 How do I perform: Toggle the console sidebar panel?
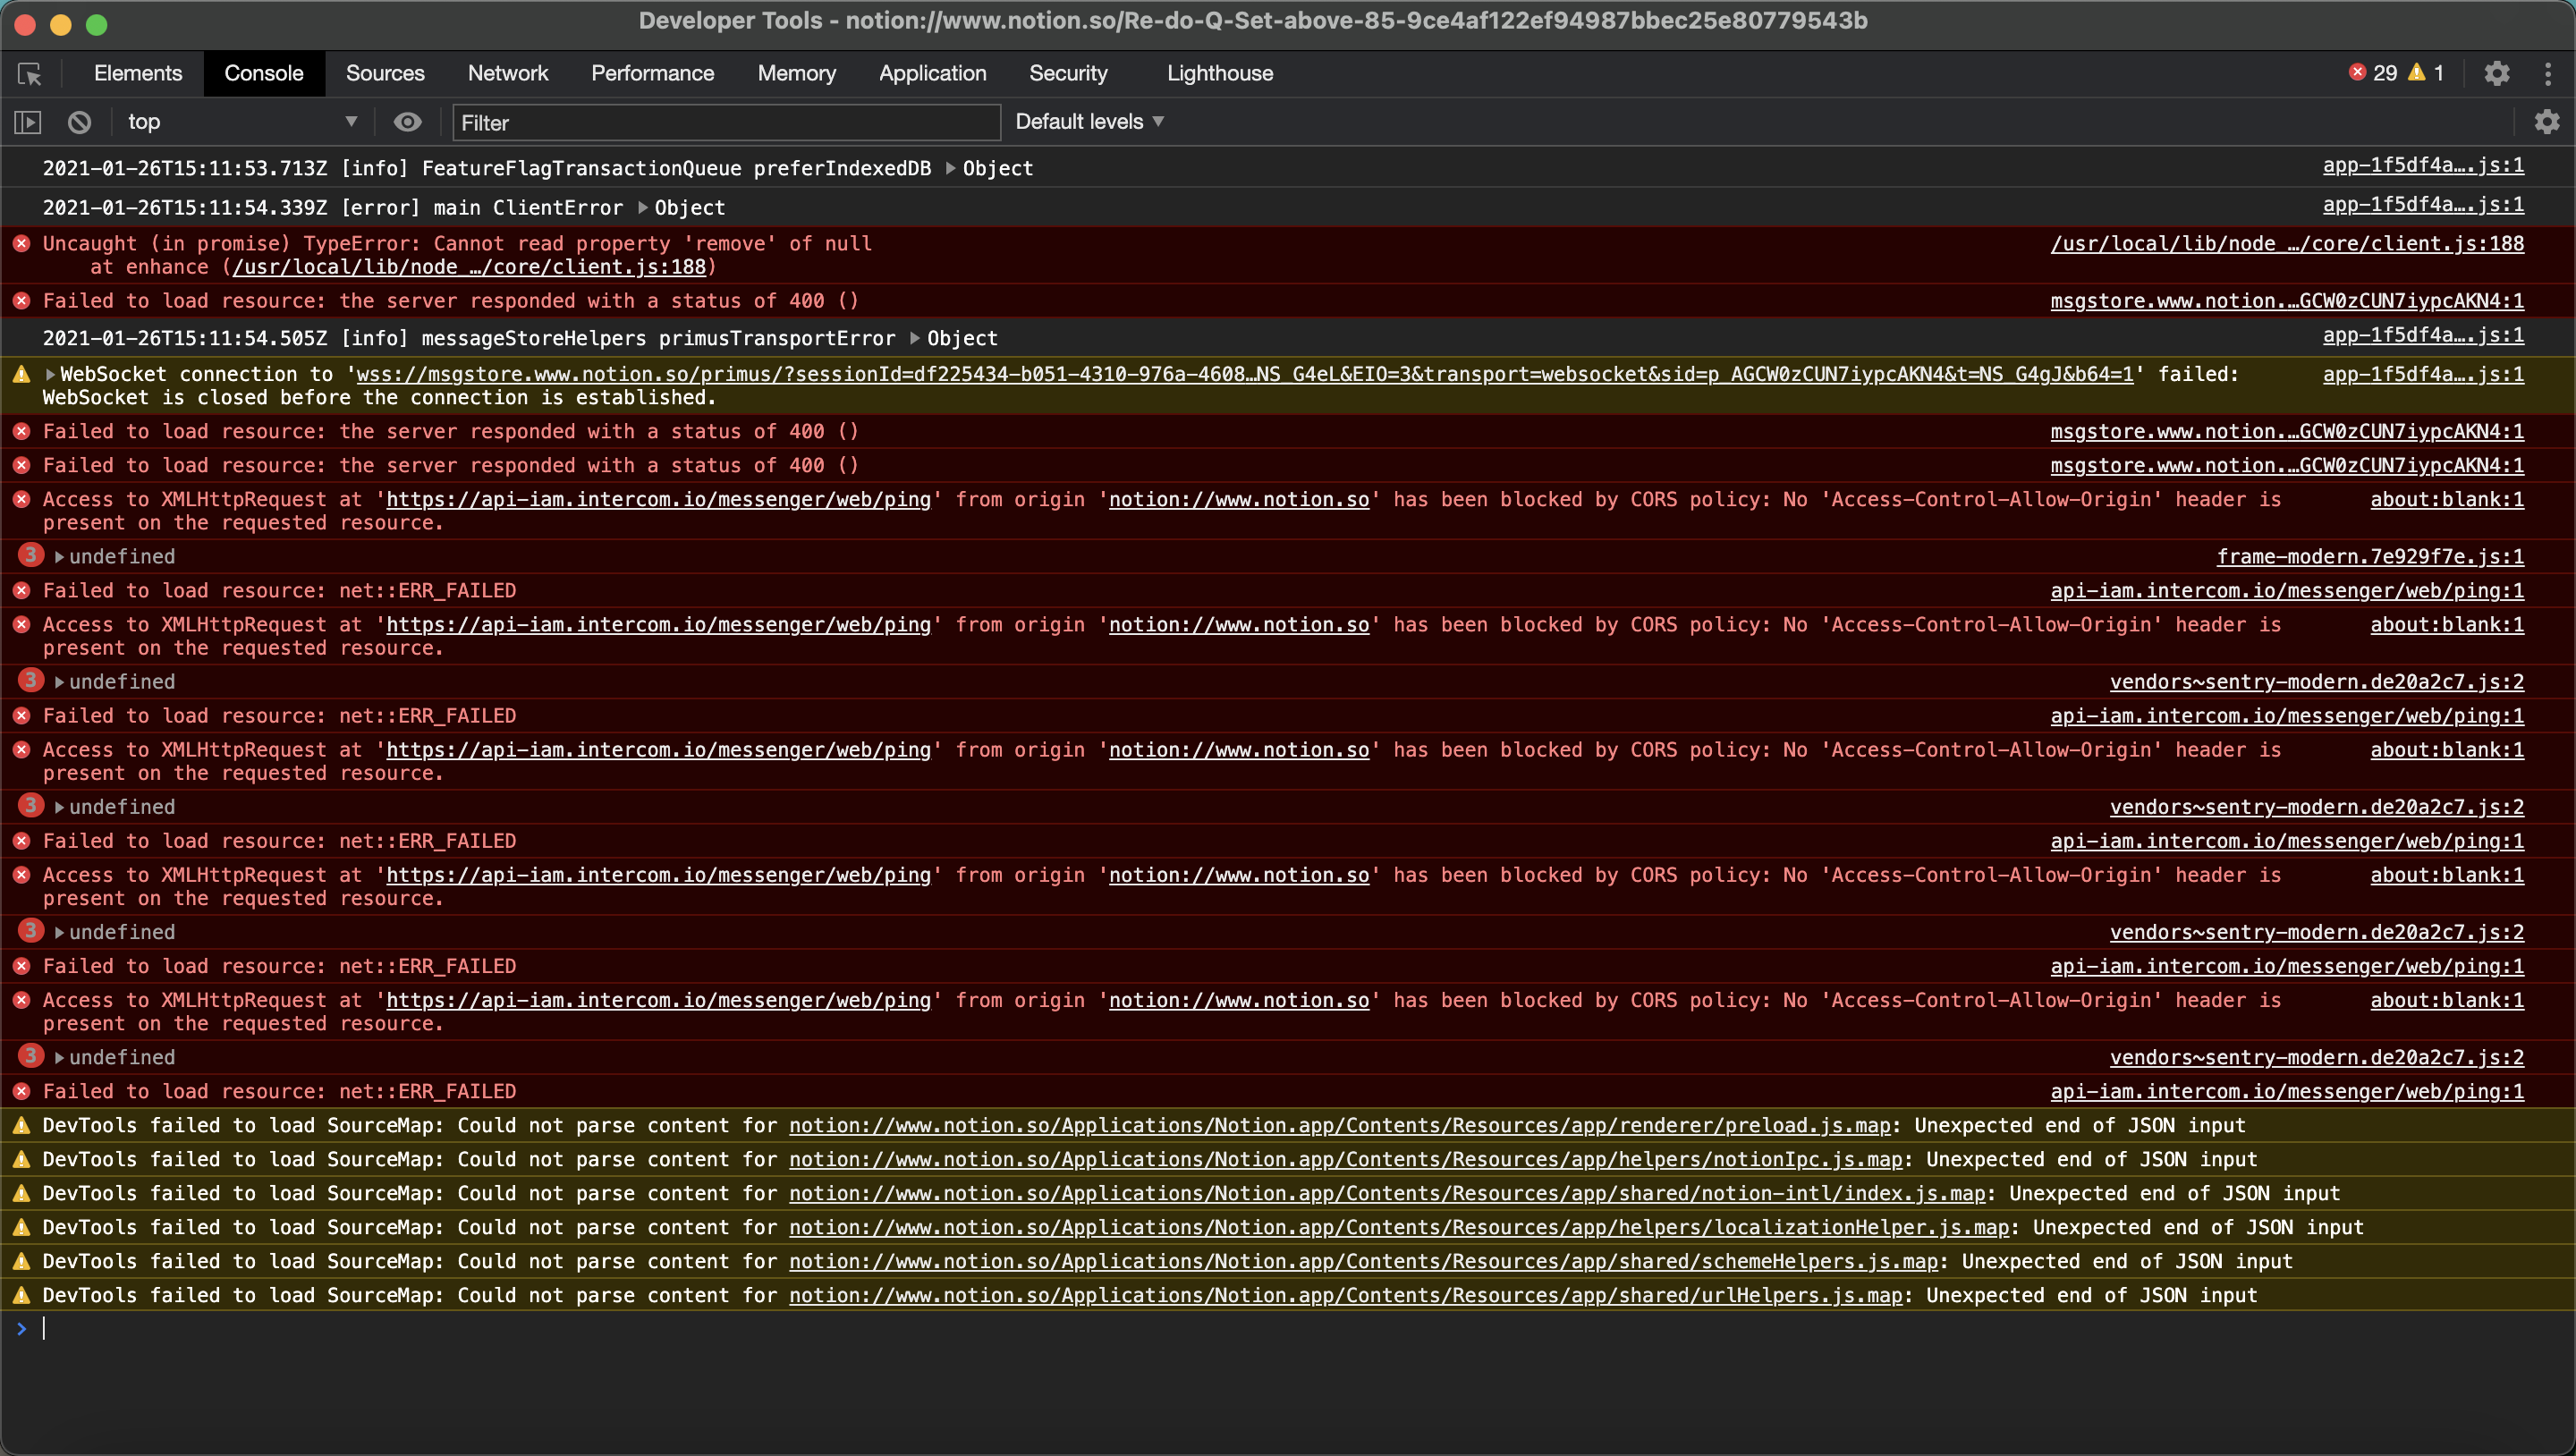coord(27,122)
